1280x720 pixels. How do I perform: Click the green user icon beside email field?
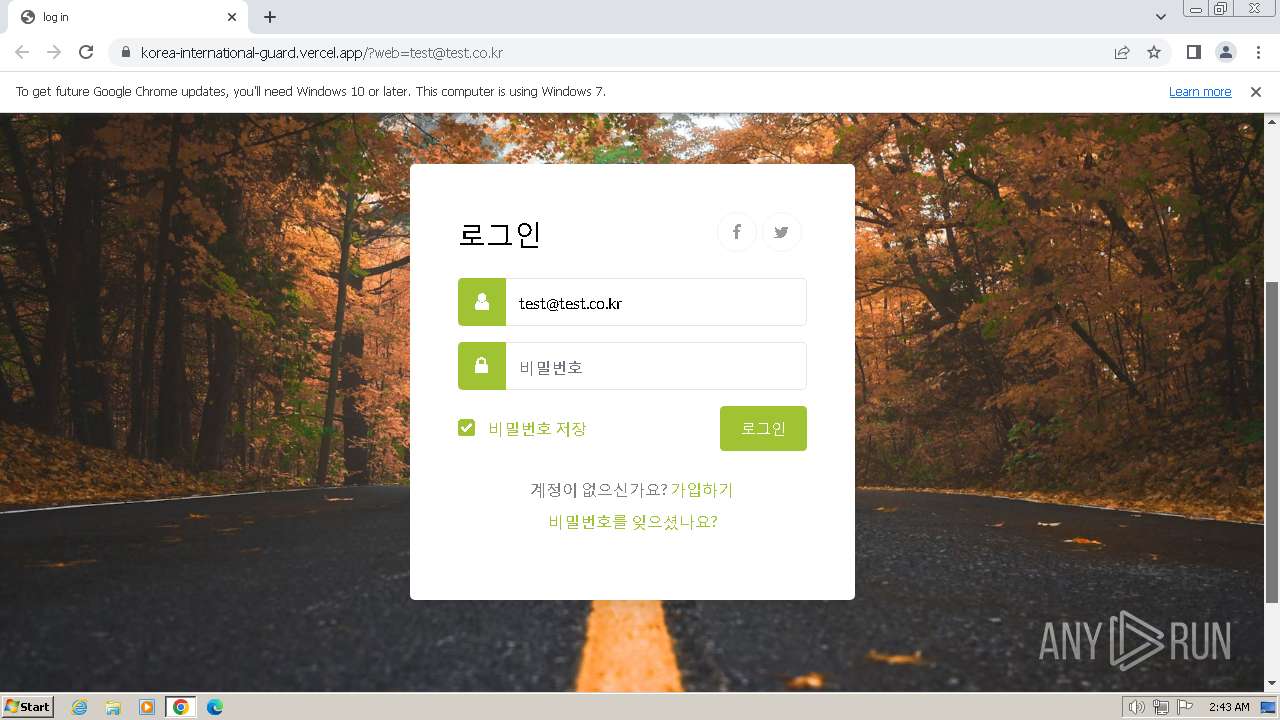(x=482, y=302)
